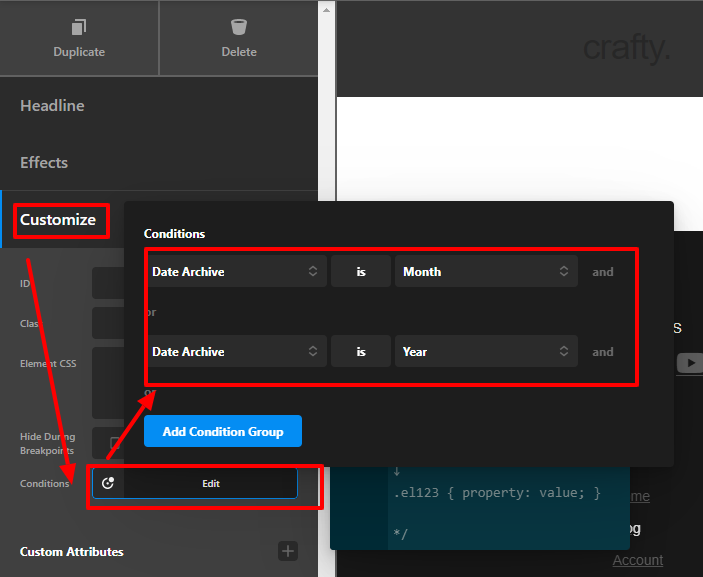The width and height of the screenshot is (703, 577).
Task: Click 'and' next to the Month condition
Action: pos(602,272)
